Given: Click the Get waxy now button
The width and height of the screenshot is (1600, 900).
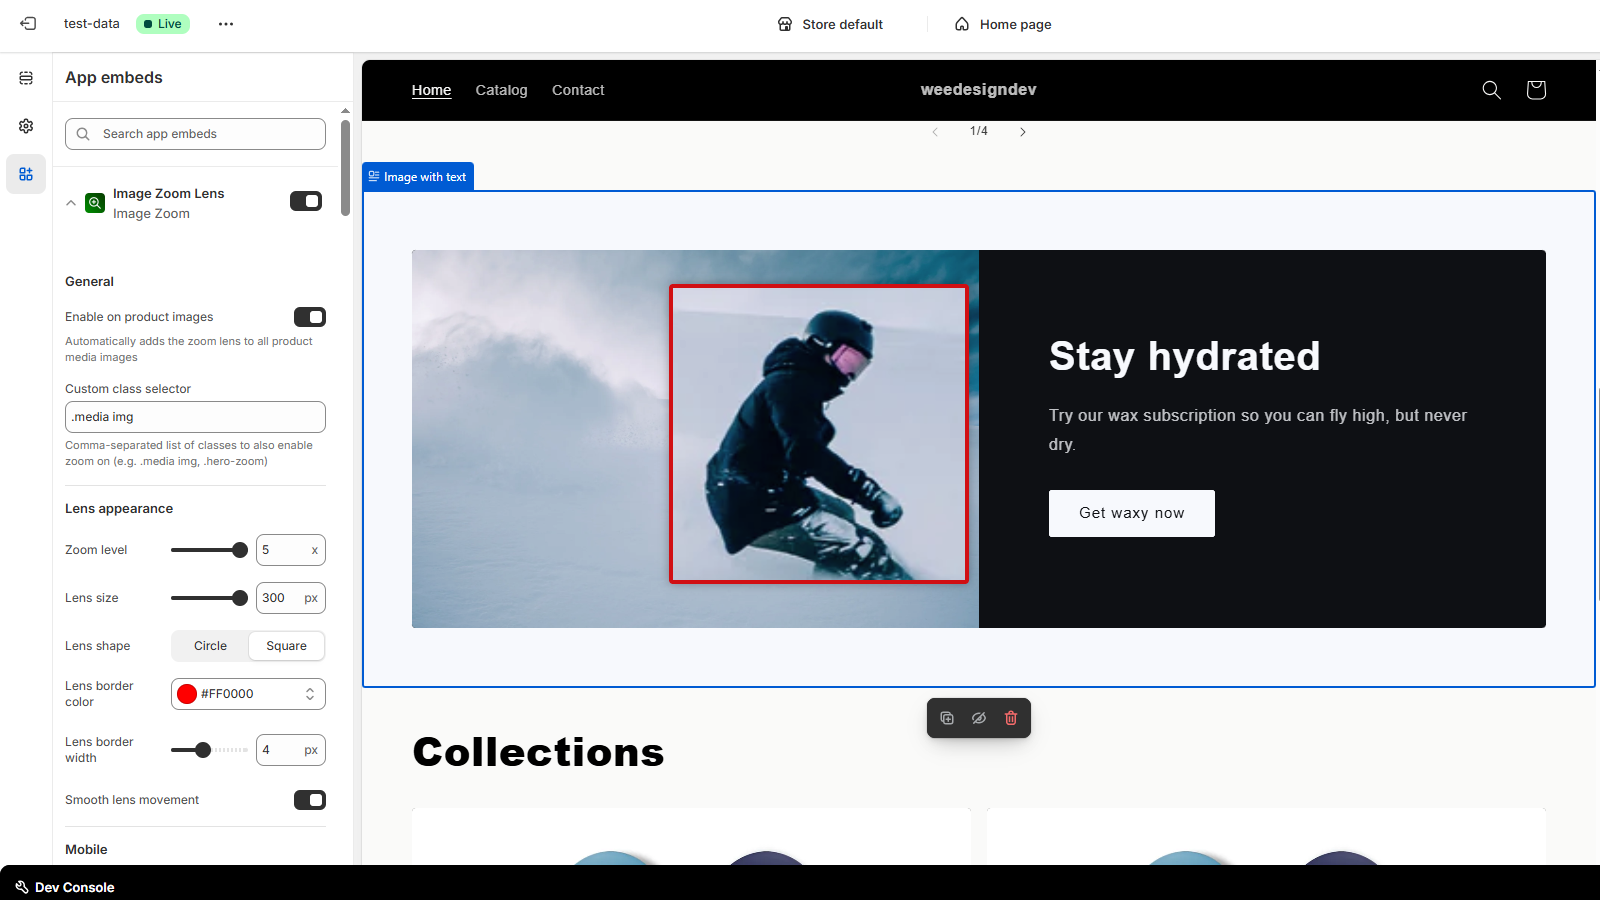Looking at the screenshot, I should coord(1132,513).
